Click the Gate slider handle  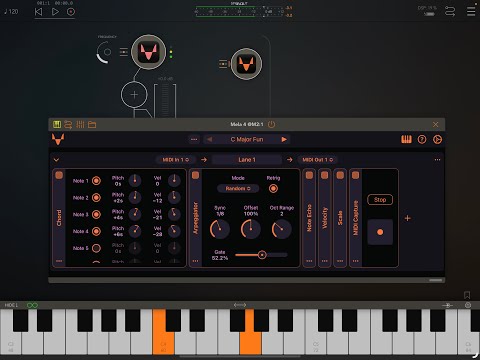[262, 255]
